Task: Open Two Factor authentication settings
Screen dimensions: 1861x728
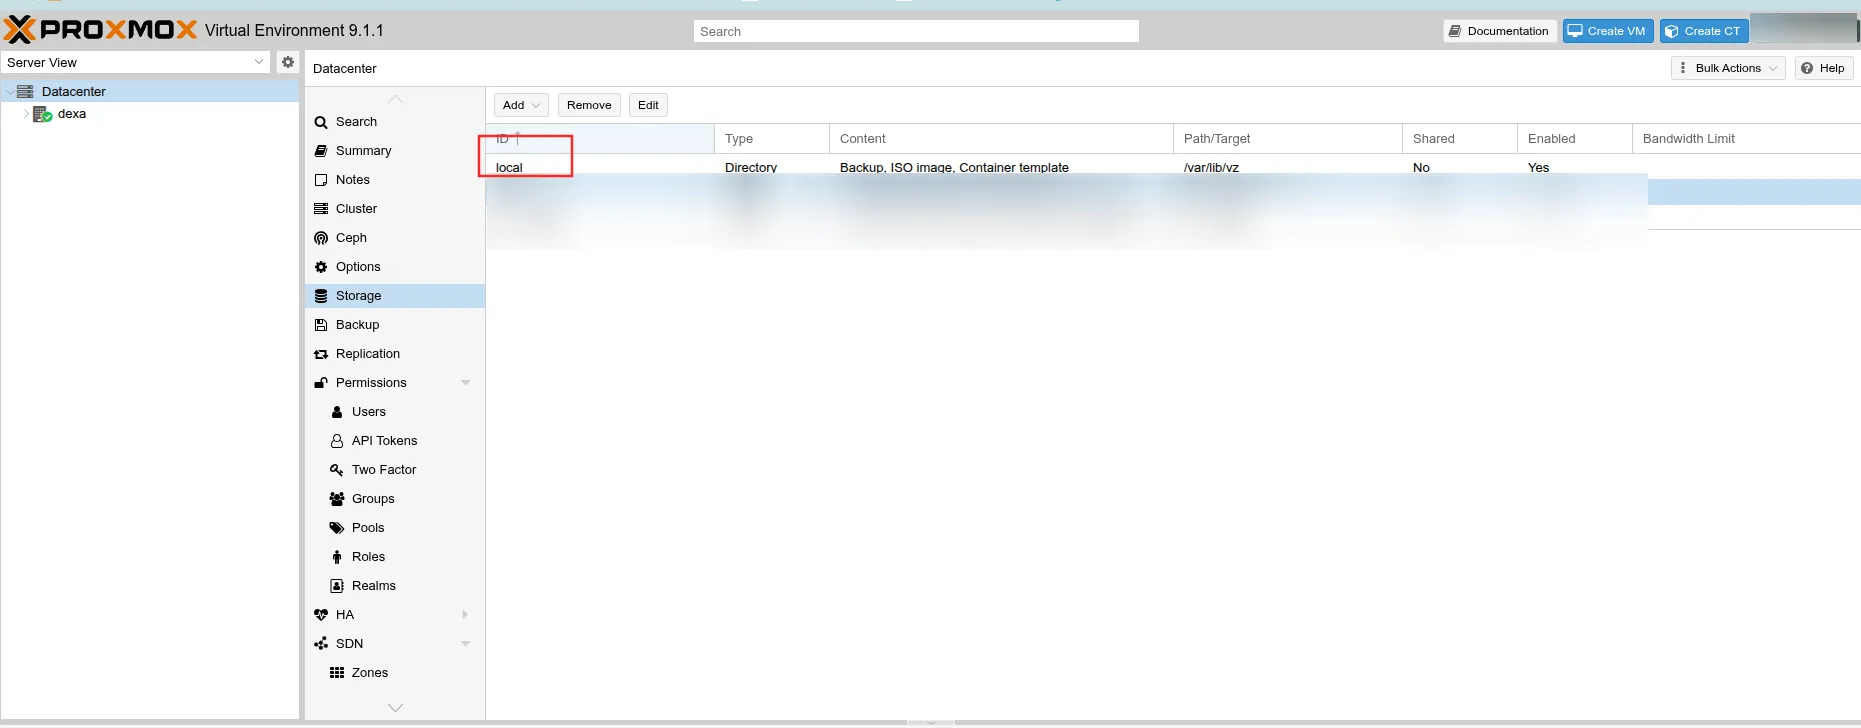Action: coord(383,470)
